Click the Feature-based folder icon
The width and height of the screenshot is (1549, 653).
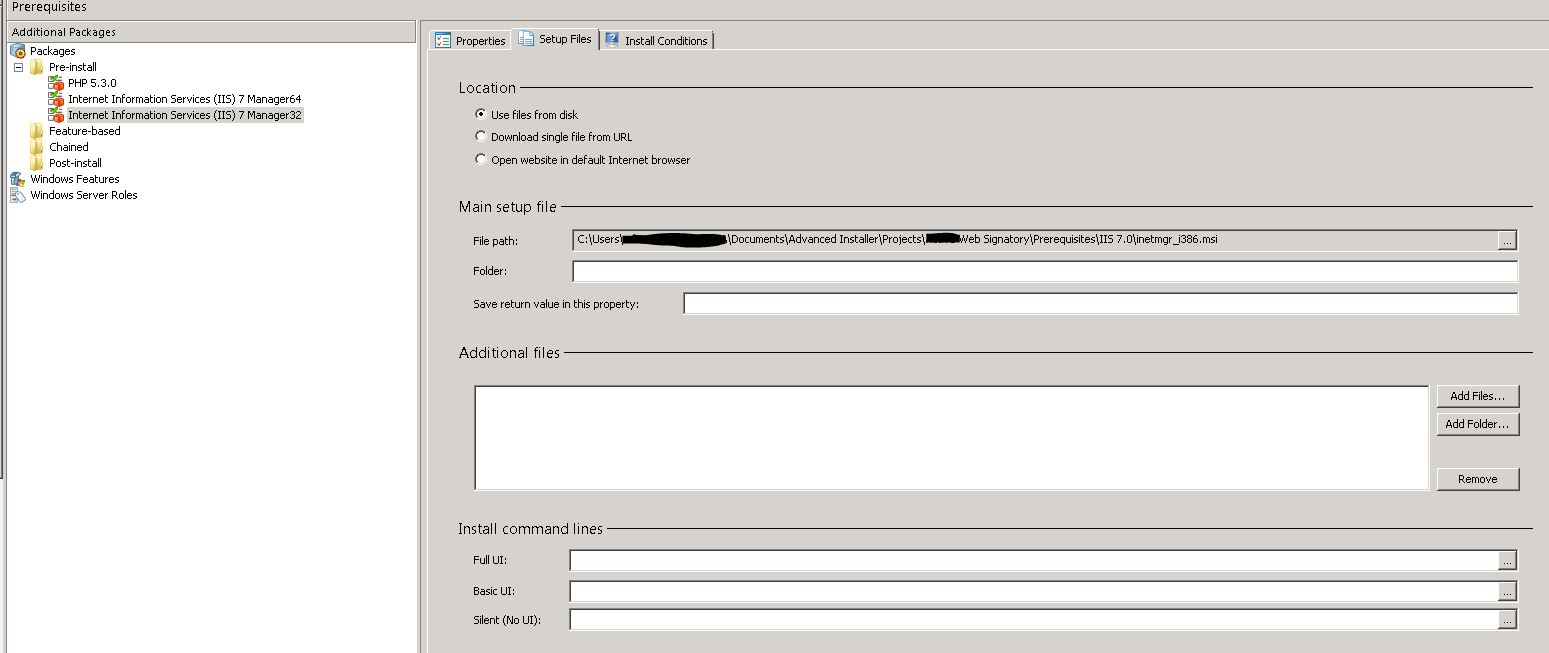click(x=37, y=131)
